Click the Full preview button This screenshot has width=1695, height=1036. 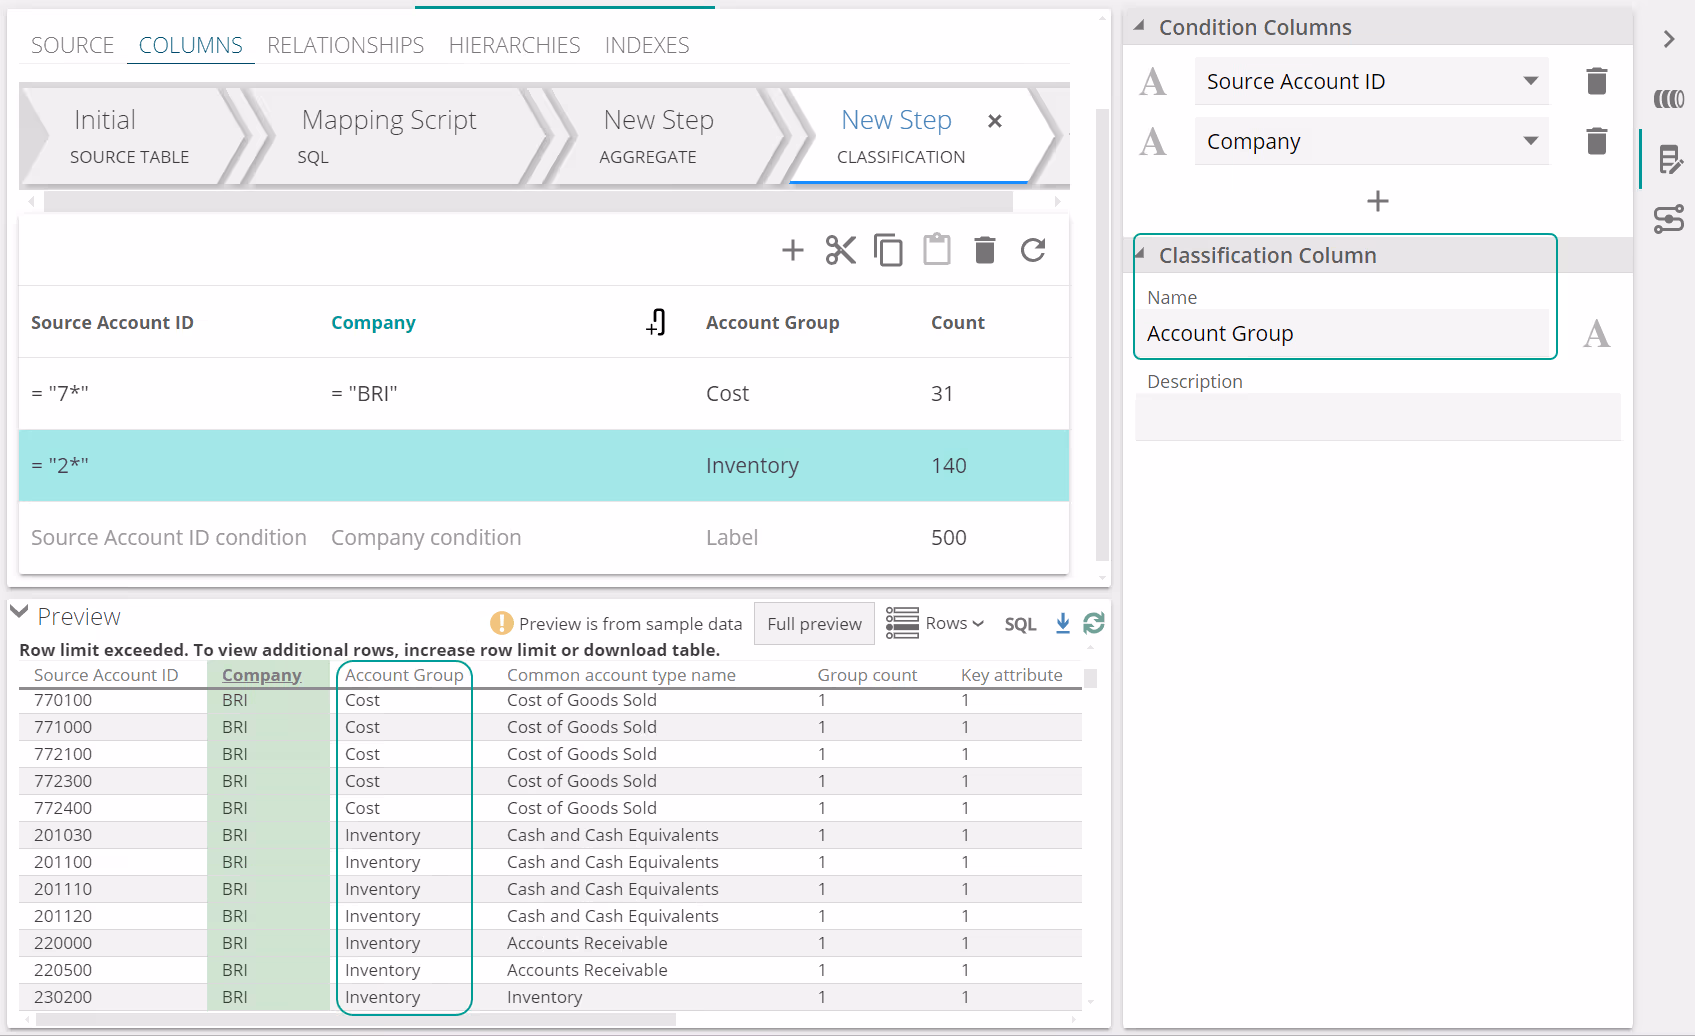tap(814, 623)
